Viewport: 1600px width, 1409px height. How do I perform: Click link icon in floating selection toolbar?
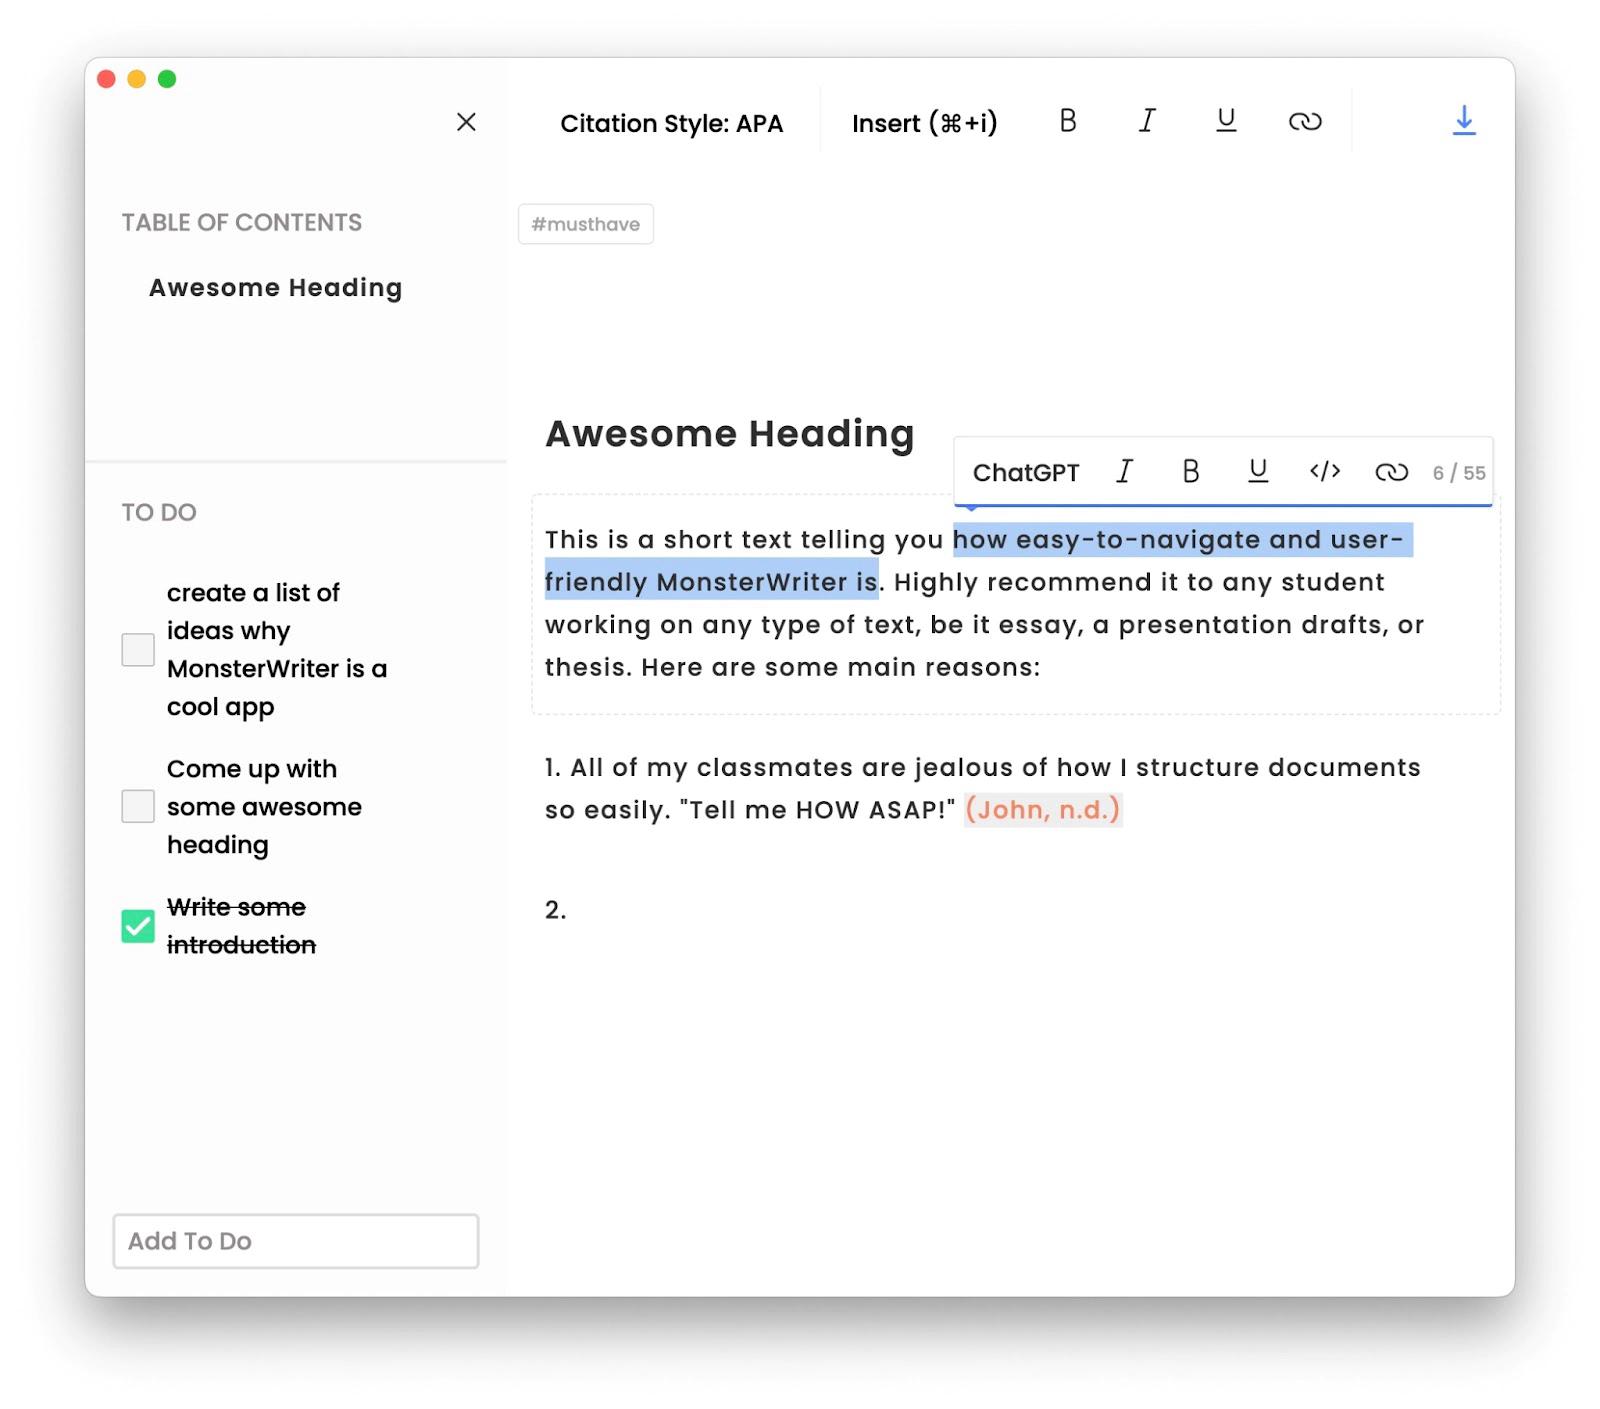(1391, 472)
